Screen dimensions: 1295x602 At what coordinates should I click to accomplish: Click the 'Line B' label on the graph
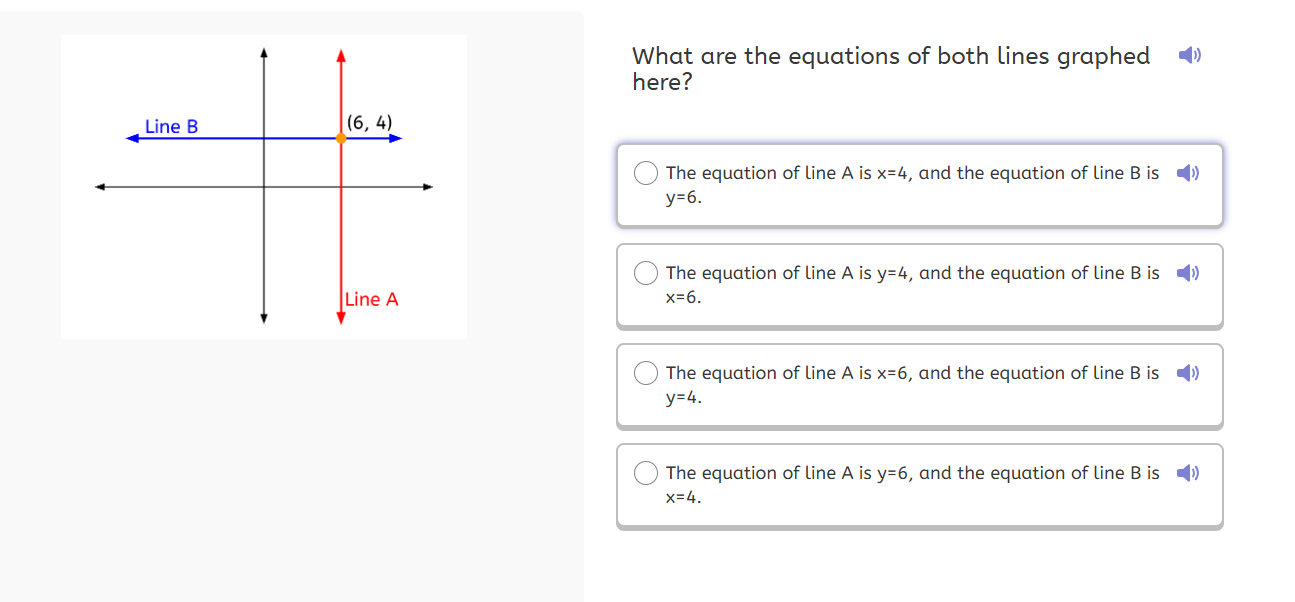tap(172, 126)
